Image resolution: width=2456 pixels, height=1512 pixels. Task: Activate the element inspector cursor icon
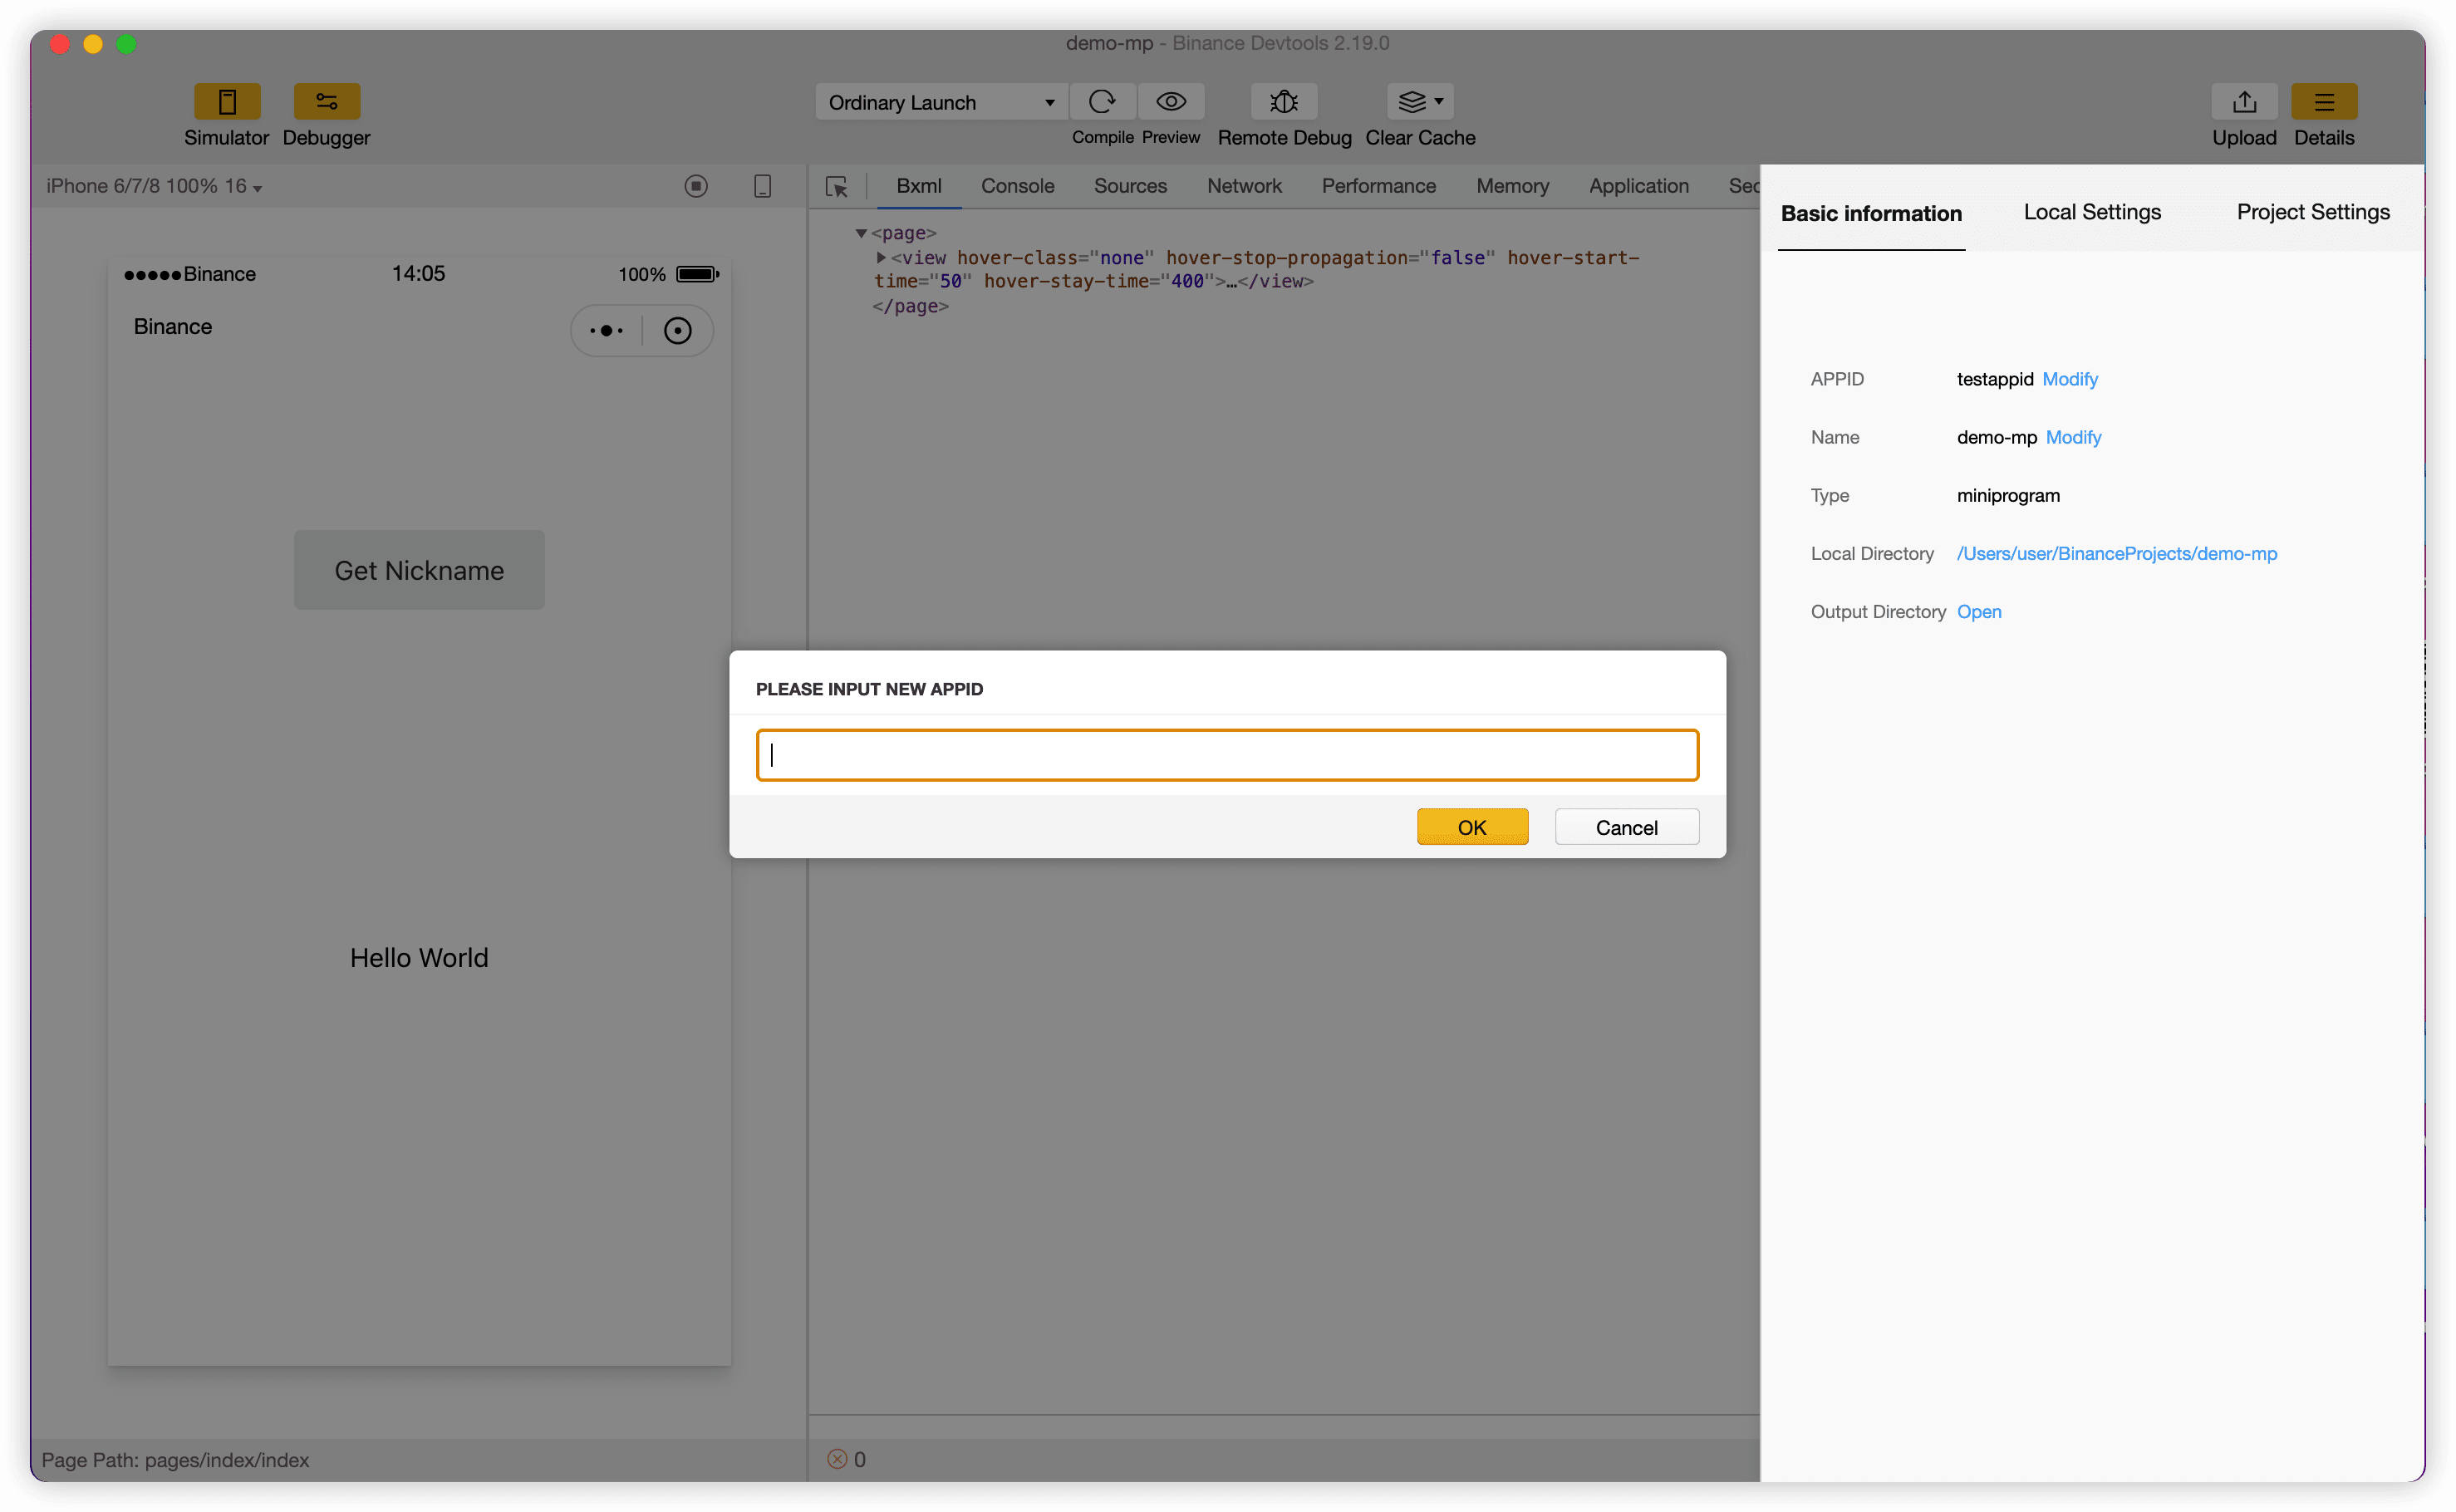click(836, 186)
